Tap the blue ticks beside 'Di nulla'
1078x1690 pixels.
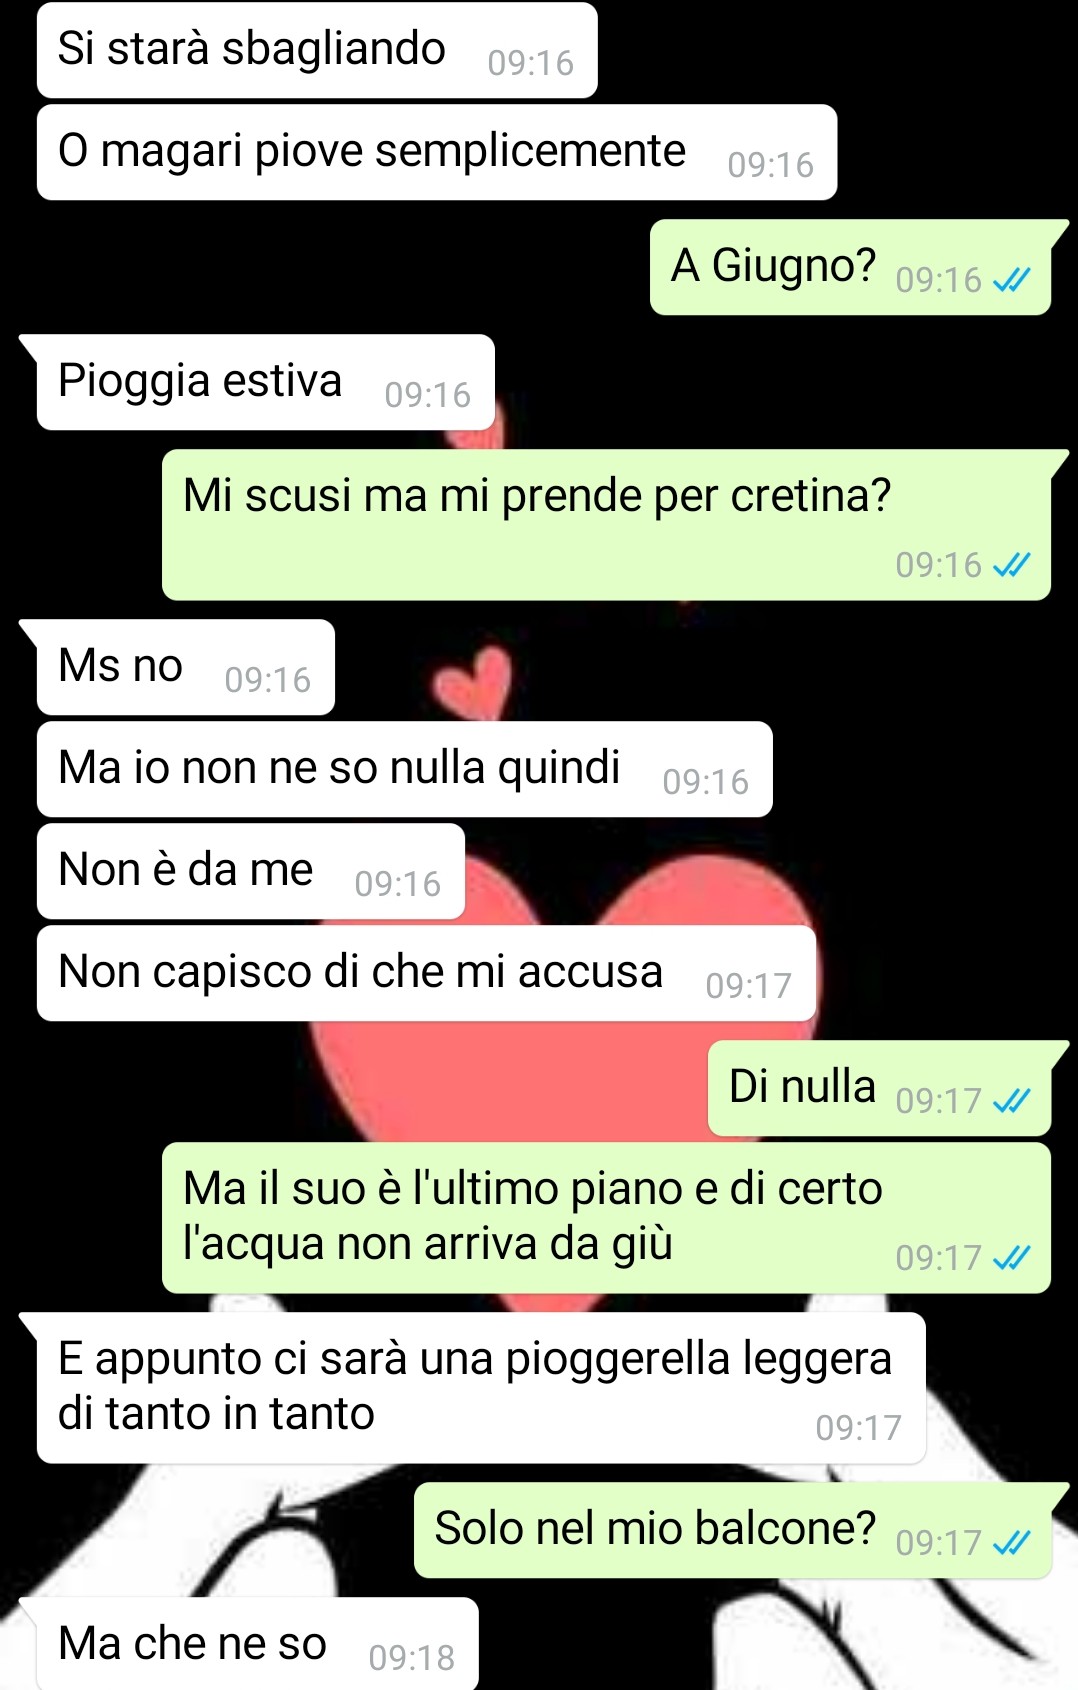(1011, 1101)
